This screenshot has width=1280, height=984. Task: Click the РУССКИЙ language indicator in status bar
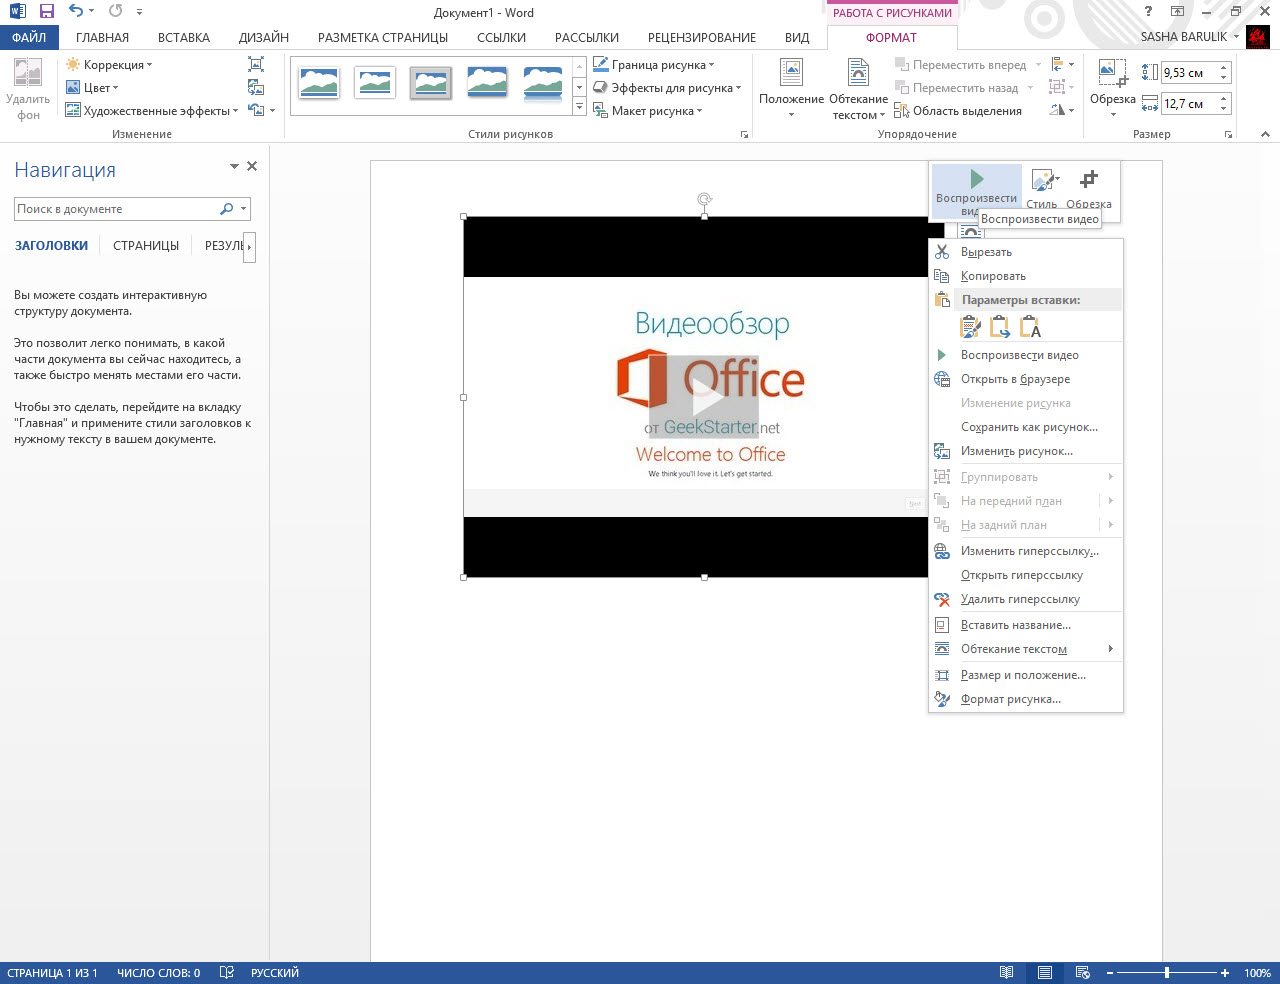pos(275,973)
